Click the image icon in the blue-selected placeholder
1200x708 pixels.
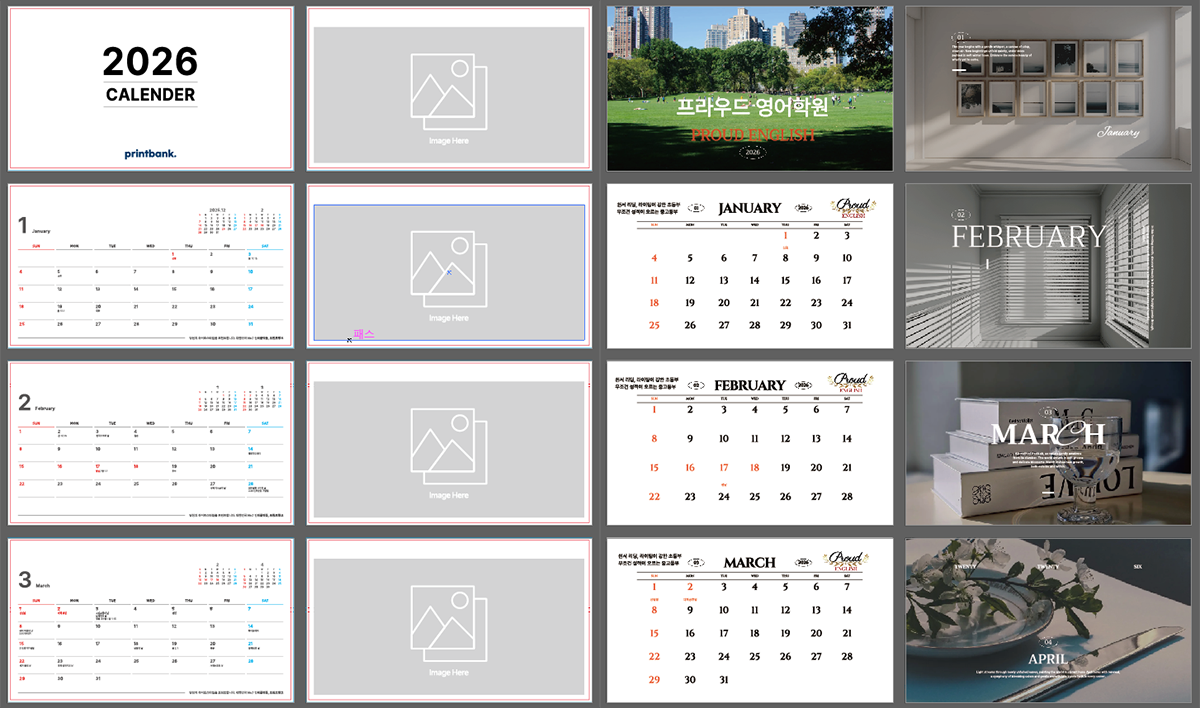click(448, 269)
